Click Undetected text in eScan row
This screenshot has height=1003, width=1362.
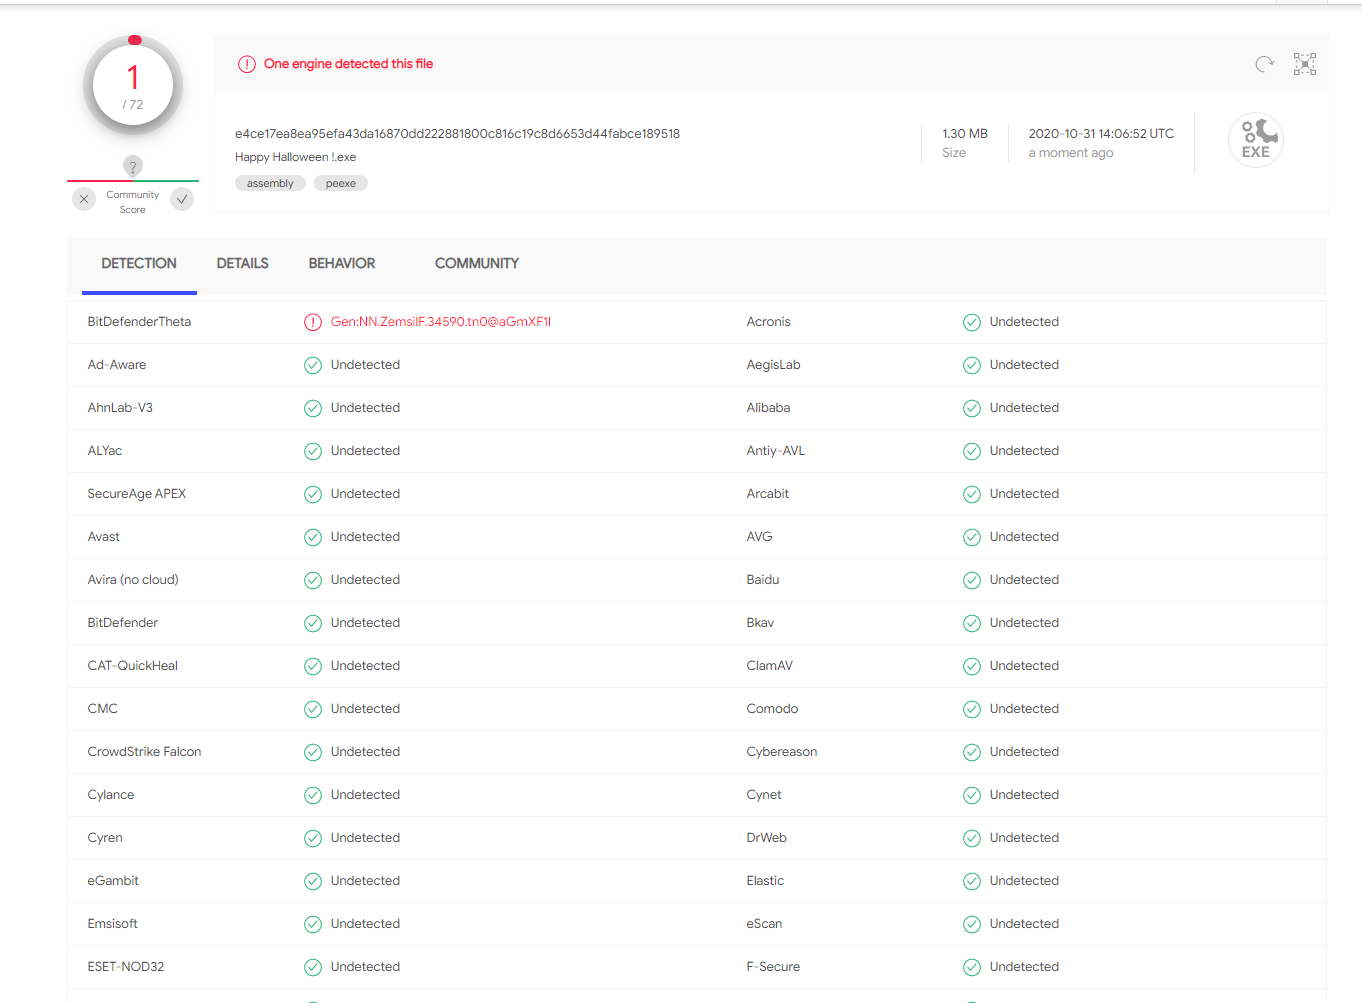(1024, 924)
